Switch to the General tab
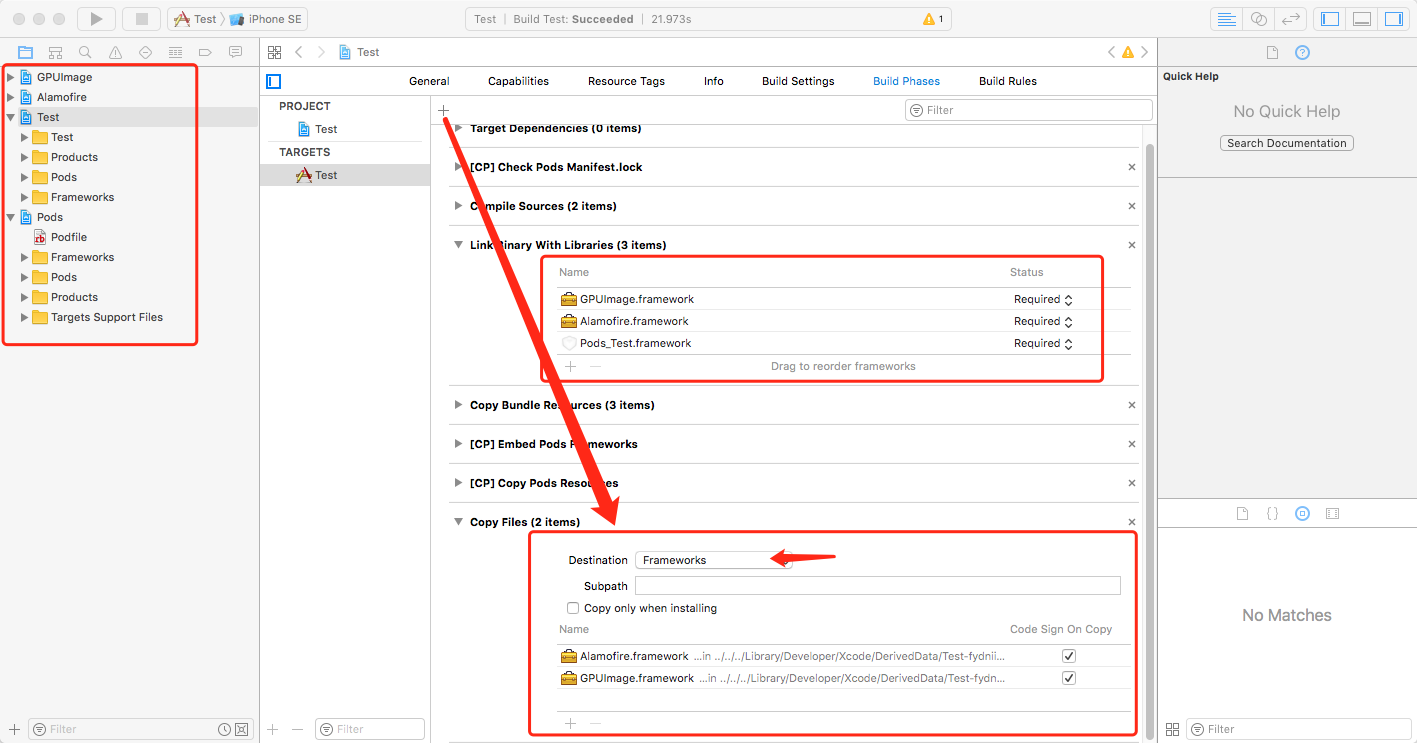Image resolution: width=1417 pixels, height=743 pixels. (429, 81)
